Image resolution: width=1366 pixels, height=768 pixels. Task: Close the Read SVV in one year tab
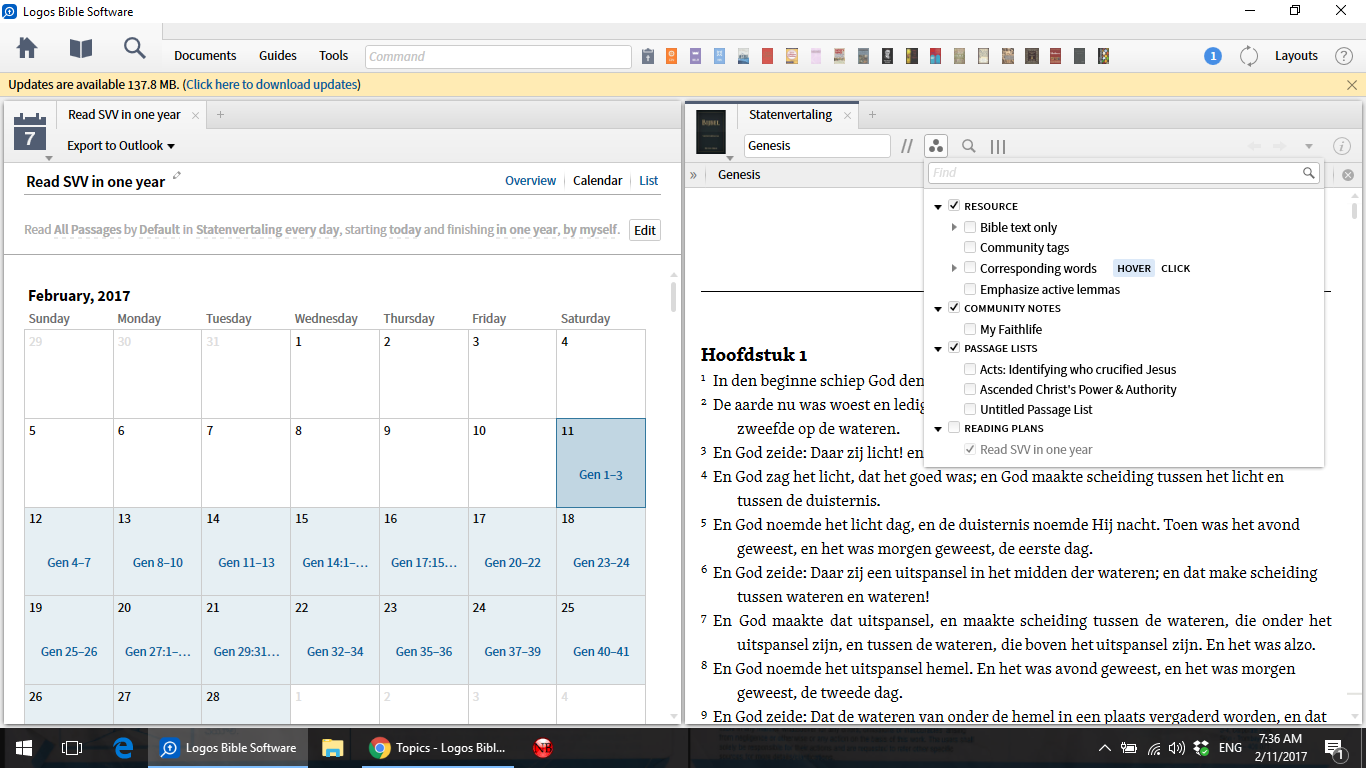point(196,116)
